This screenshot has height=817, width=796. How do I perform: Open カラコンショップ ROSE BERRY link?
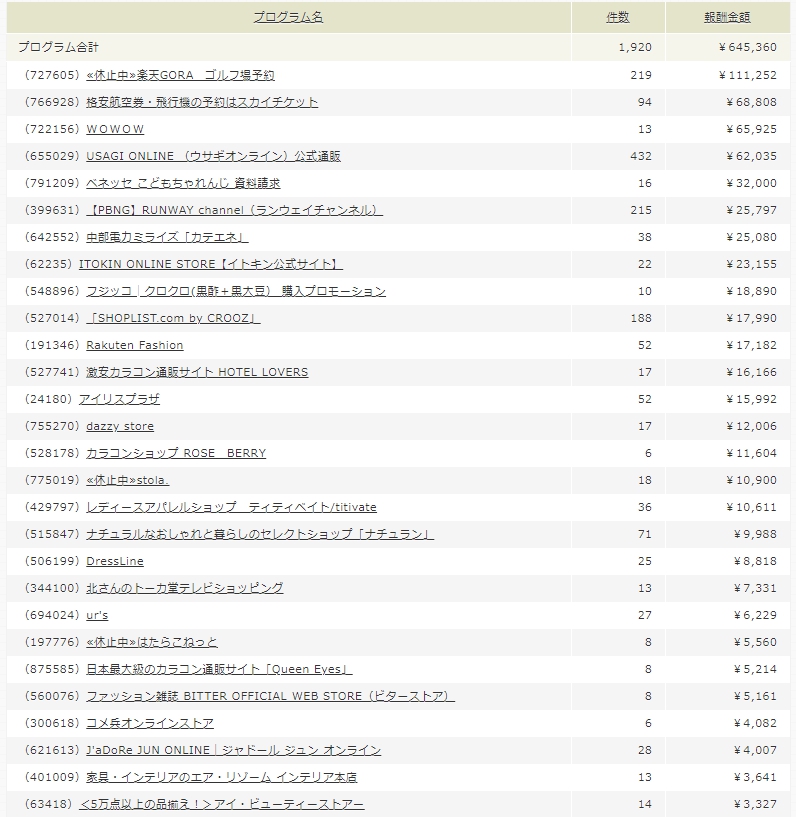click(x=176, y=454)
